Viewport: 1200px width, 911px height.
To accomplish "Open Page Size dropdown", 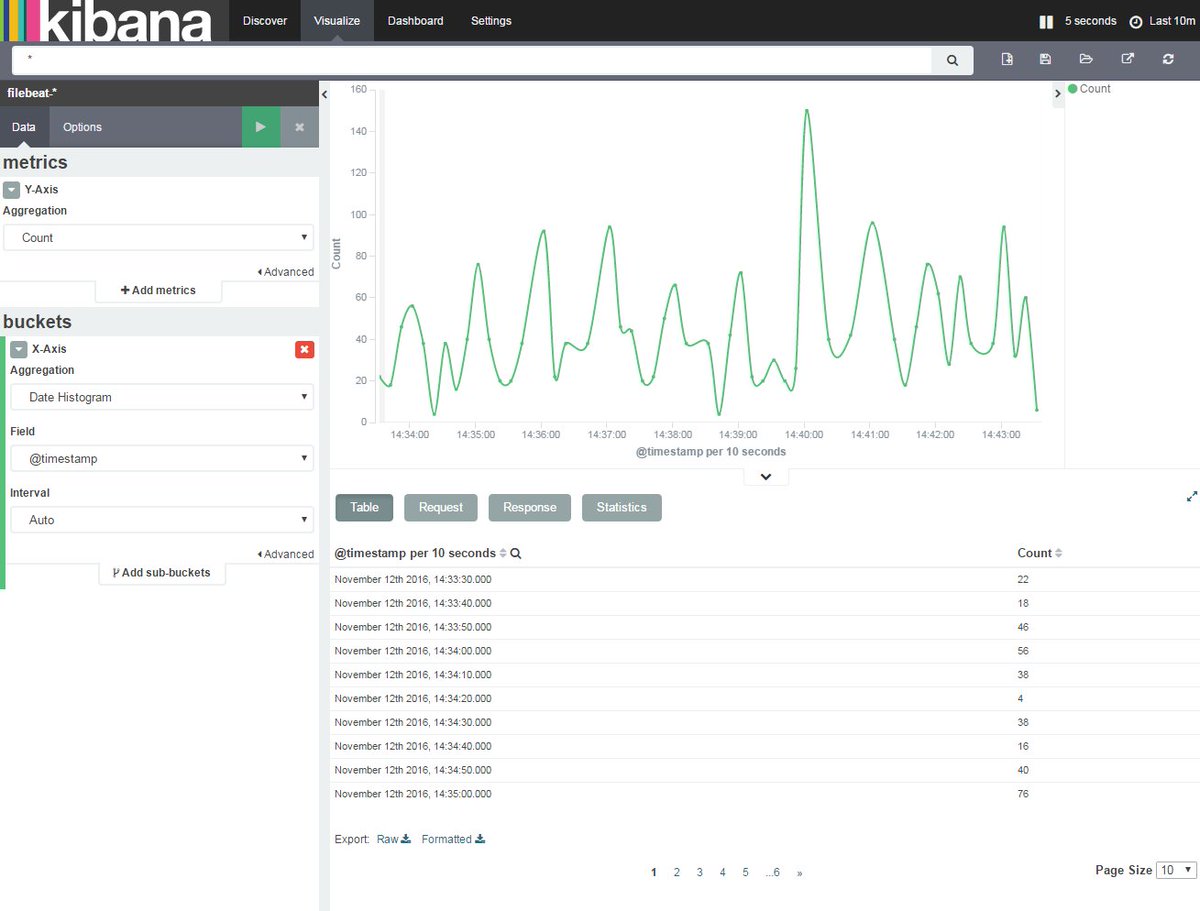I will click(x=1176, y=870).
